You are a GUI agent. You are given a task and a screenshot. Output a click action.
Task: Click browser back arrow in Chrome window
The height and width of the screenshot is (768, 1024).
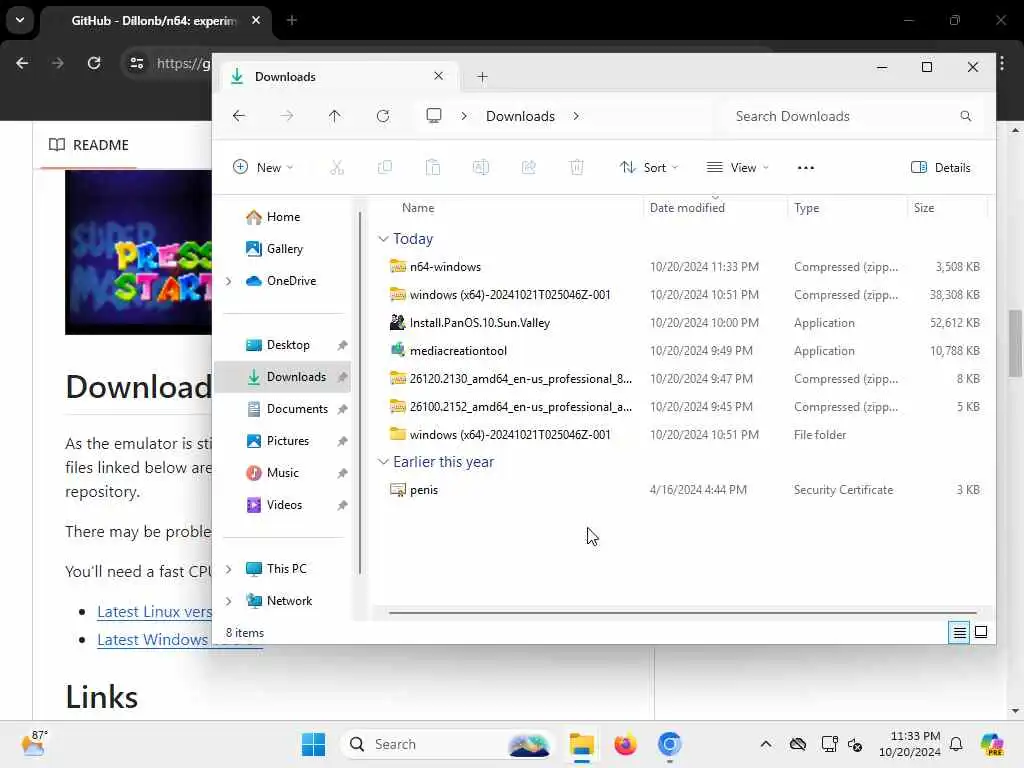(x=22, y=63)
